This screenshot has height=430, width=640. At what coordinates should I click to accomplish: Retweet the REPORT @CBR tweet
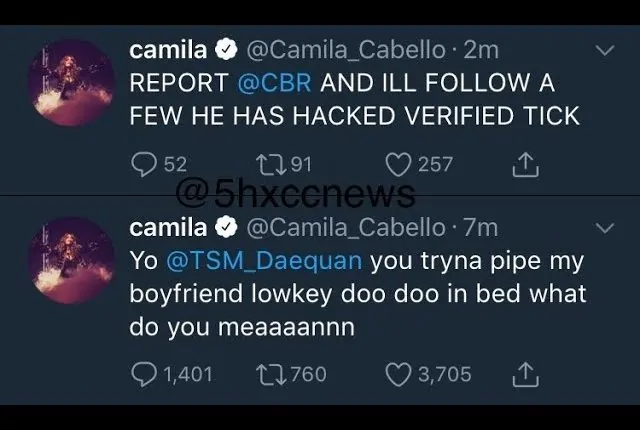(x=272, y=165)
